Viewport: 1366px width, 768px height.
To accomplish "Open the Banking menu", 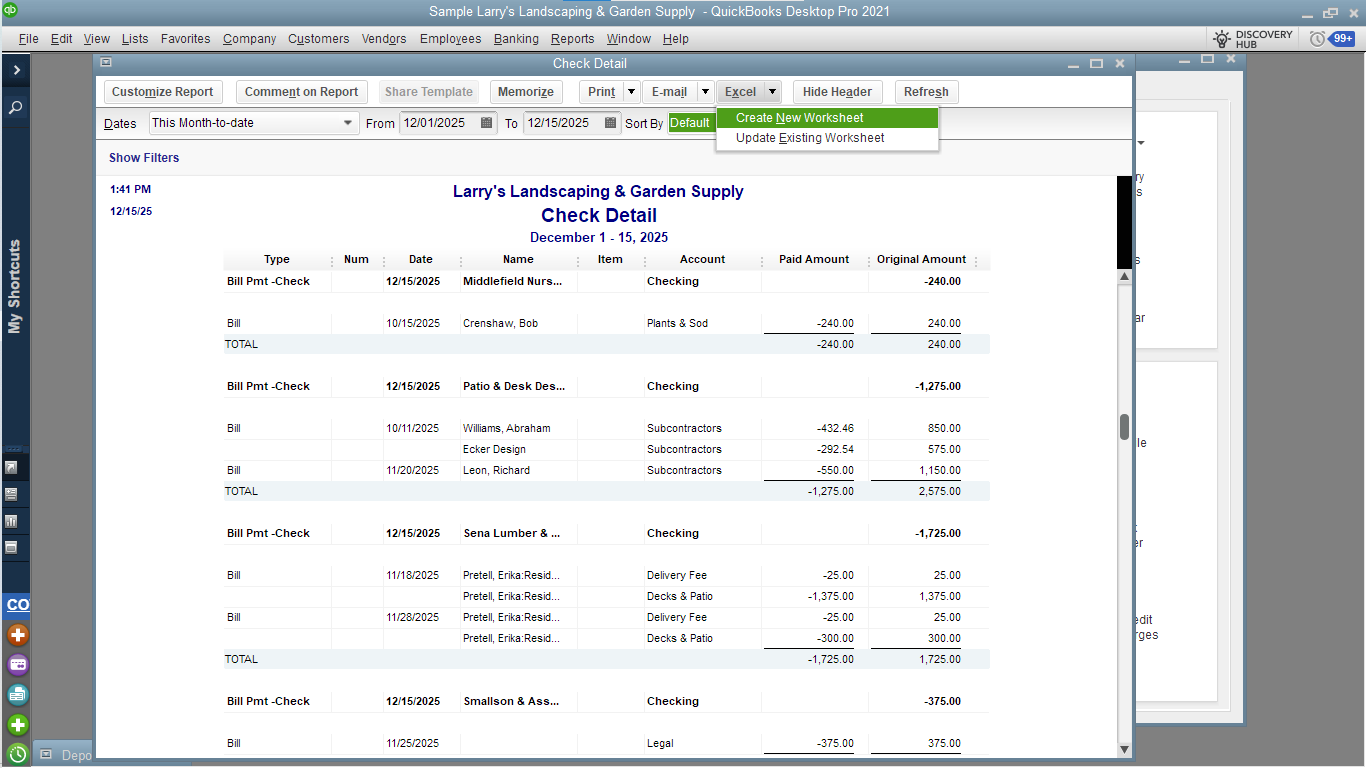I will (x=516, y=39).
